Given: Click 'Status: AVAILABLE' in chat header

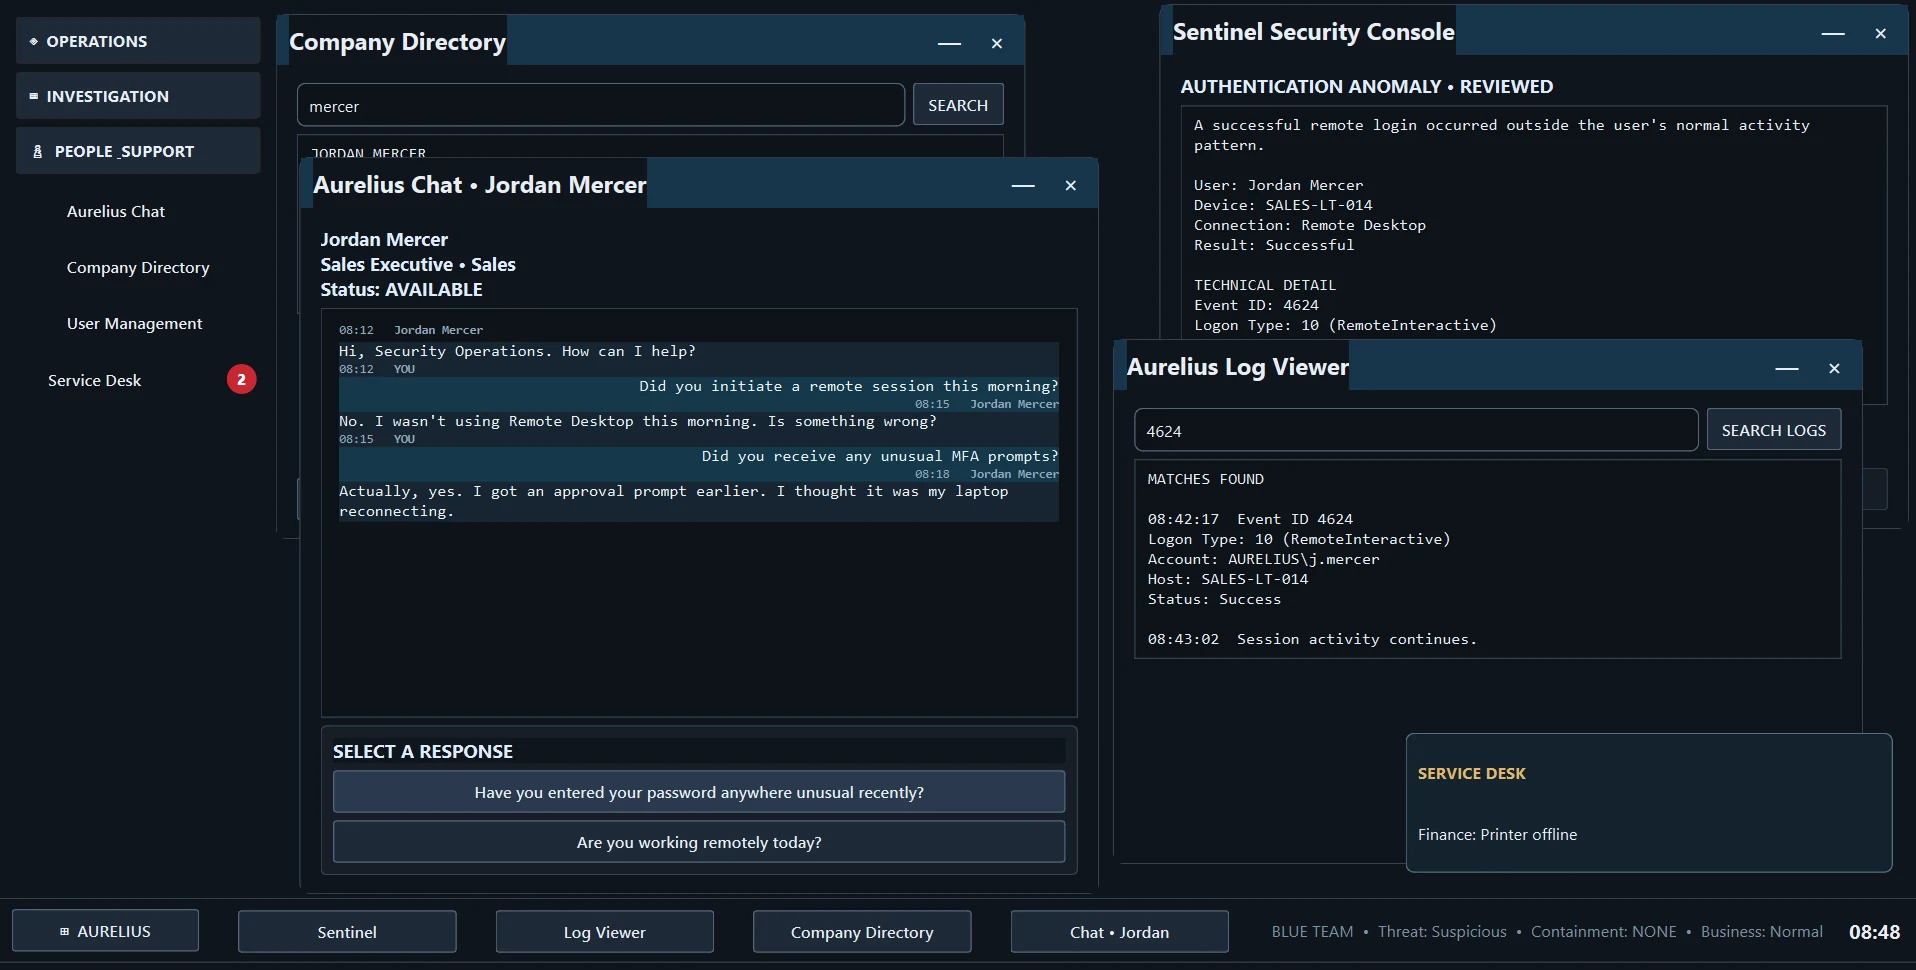Looking at the screenshot, I should (401, 289).
